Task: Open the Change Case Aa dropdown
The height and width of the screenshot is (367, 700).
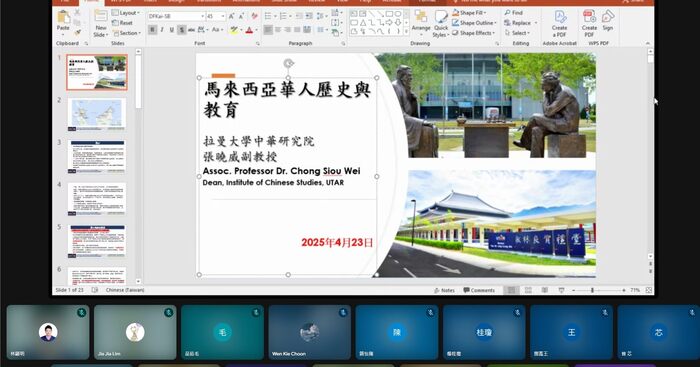Action: click(x=217, y=30)
